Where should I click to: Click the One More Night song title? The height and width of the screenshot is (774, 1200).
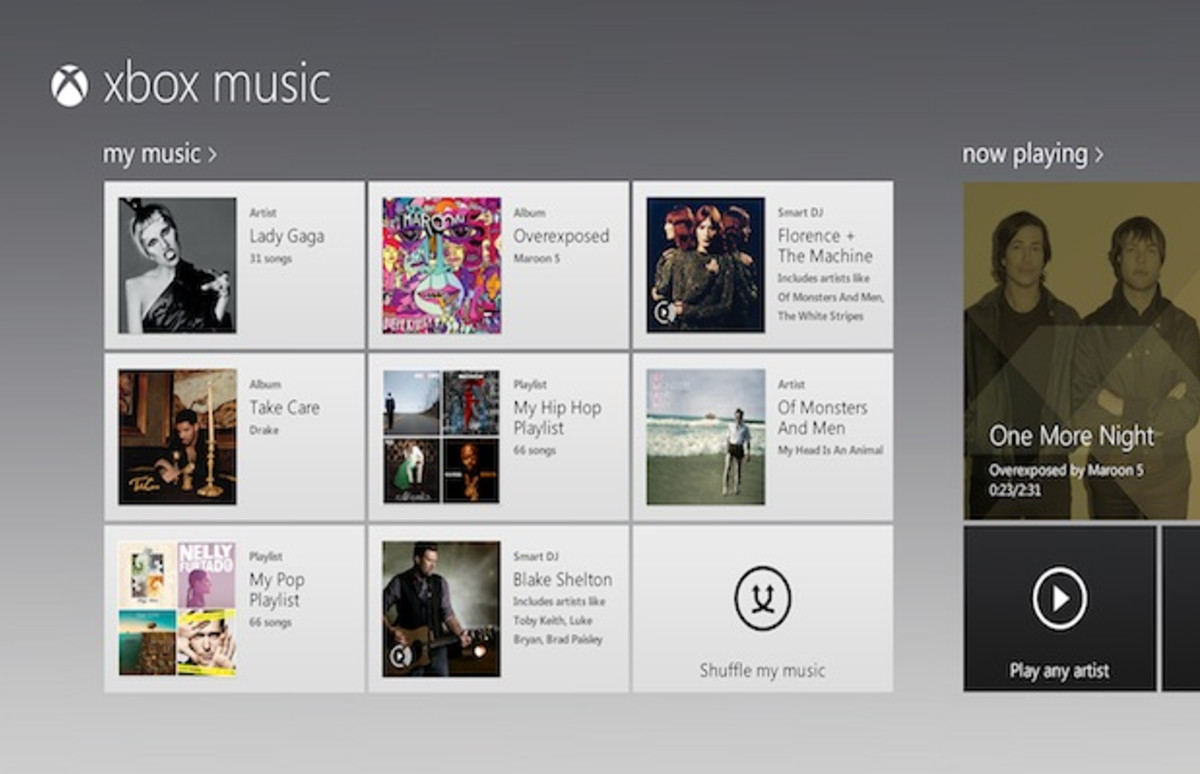(x=1072, y=437)
